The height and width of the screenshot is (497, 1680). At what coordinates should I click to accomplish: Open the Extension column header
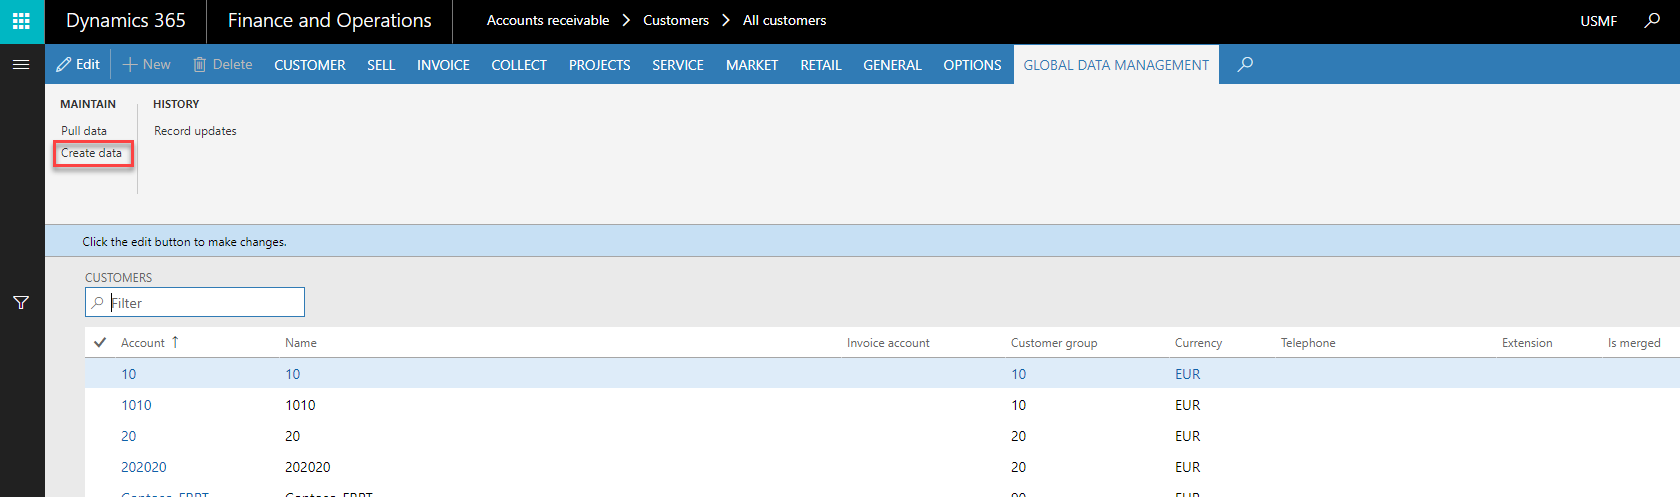point(1527,343)
